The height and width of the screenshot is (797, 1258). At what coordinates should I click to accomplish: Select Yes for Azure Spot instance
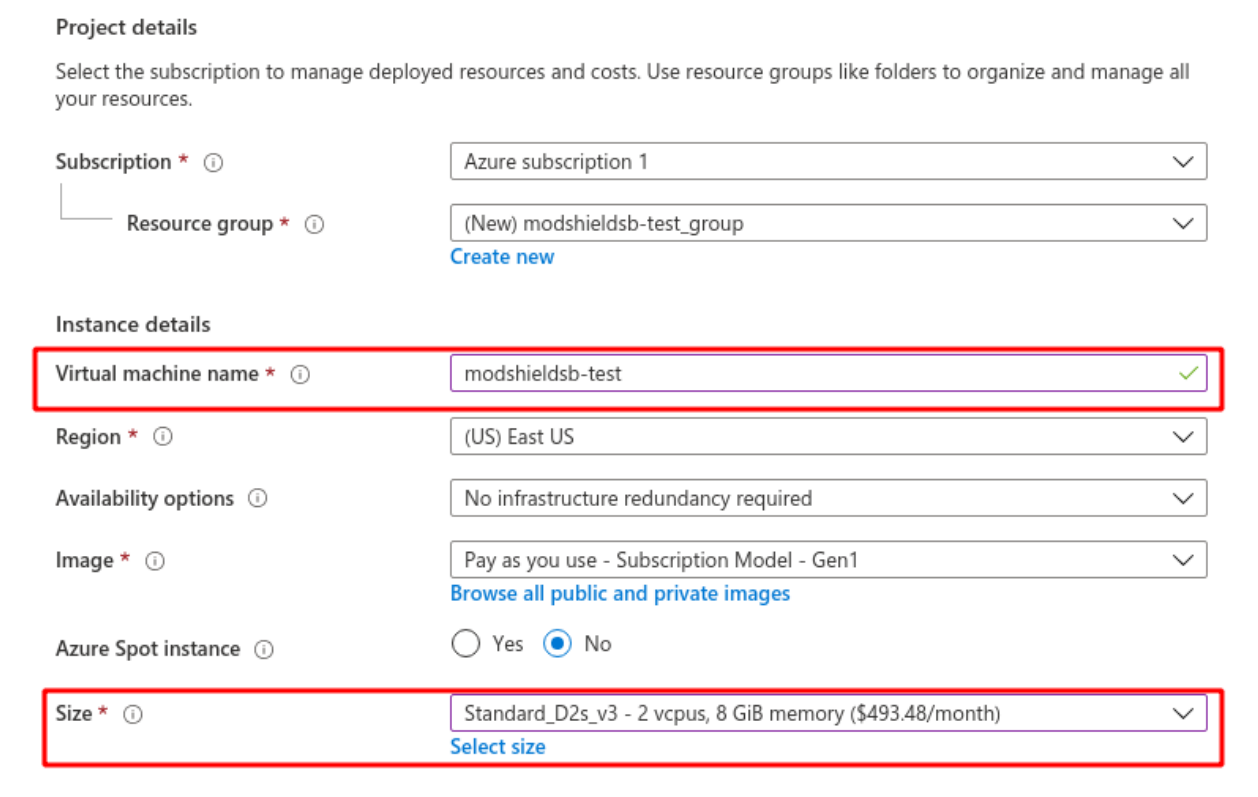(466, 644)
